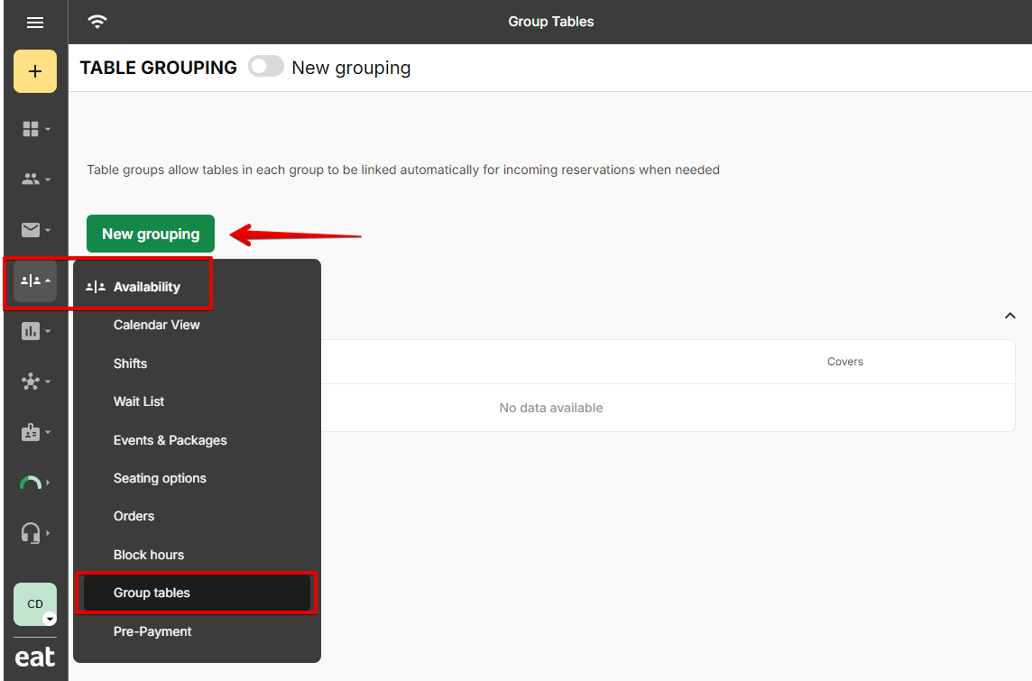1032x681 pixels.
Task: Go to Pre-Payment menu entry
Action: (x=153, y=632)
